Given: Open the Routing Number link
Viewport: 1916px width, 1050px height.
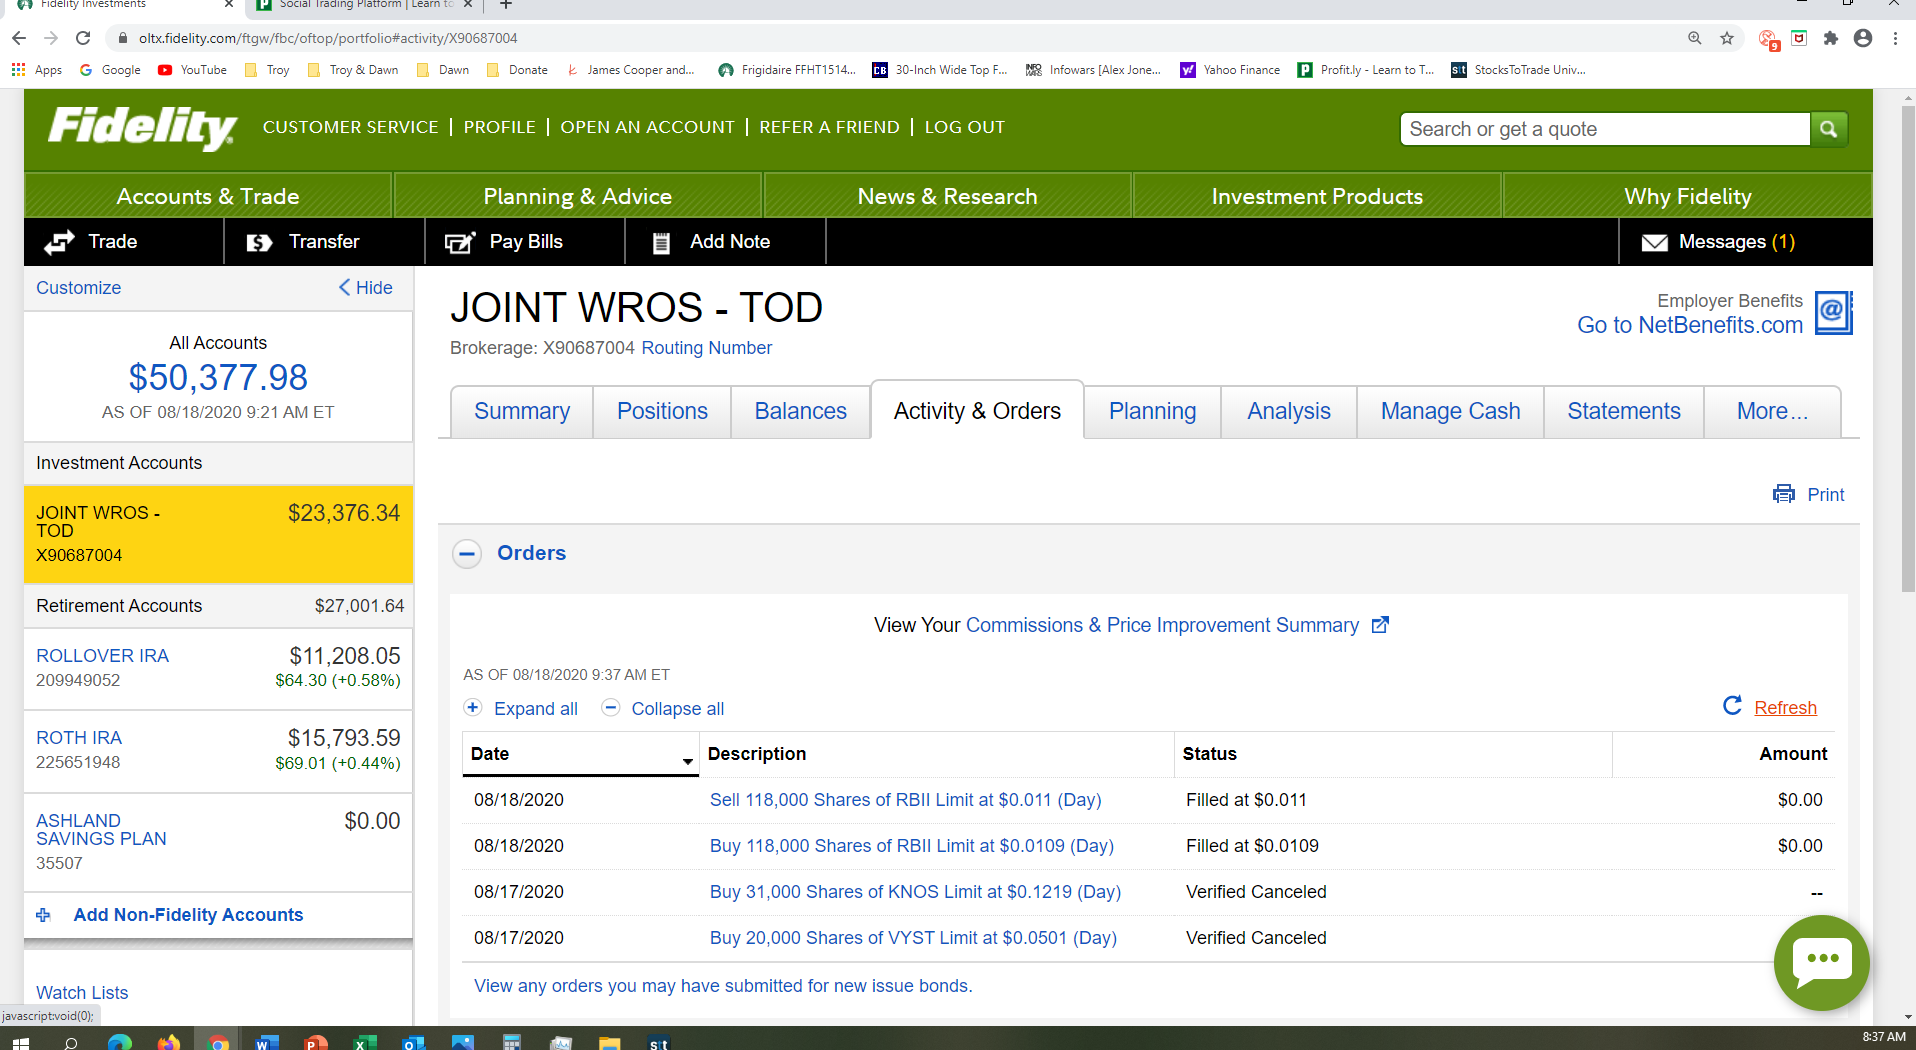Looking at the screenshot, I should point(707,348).
